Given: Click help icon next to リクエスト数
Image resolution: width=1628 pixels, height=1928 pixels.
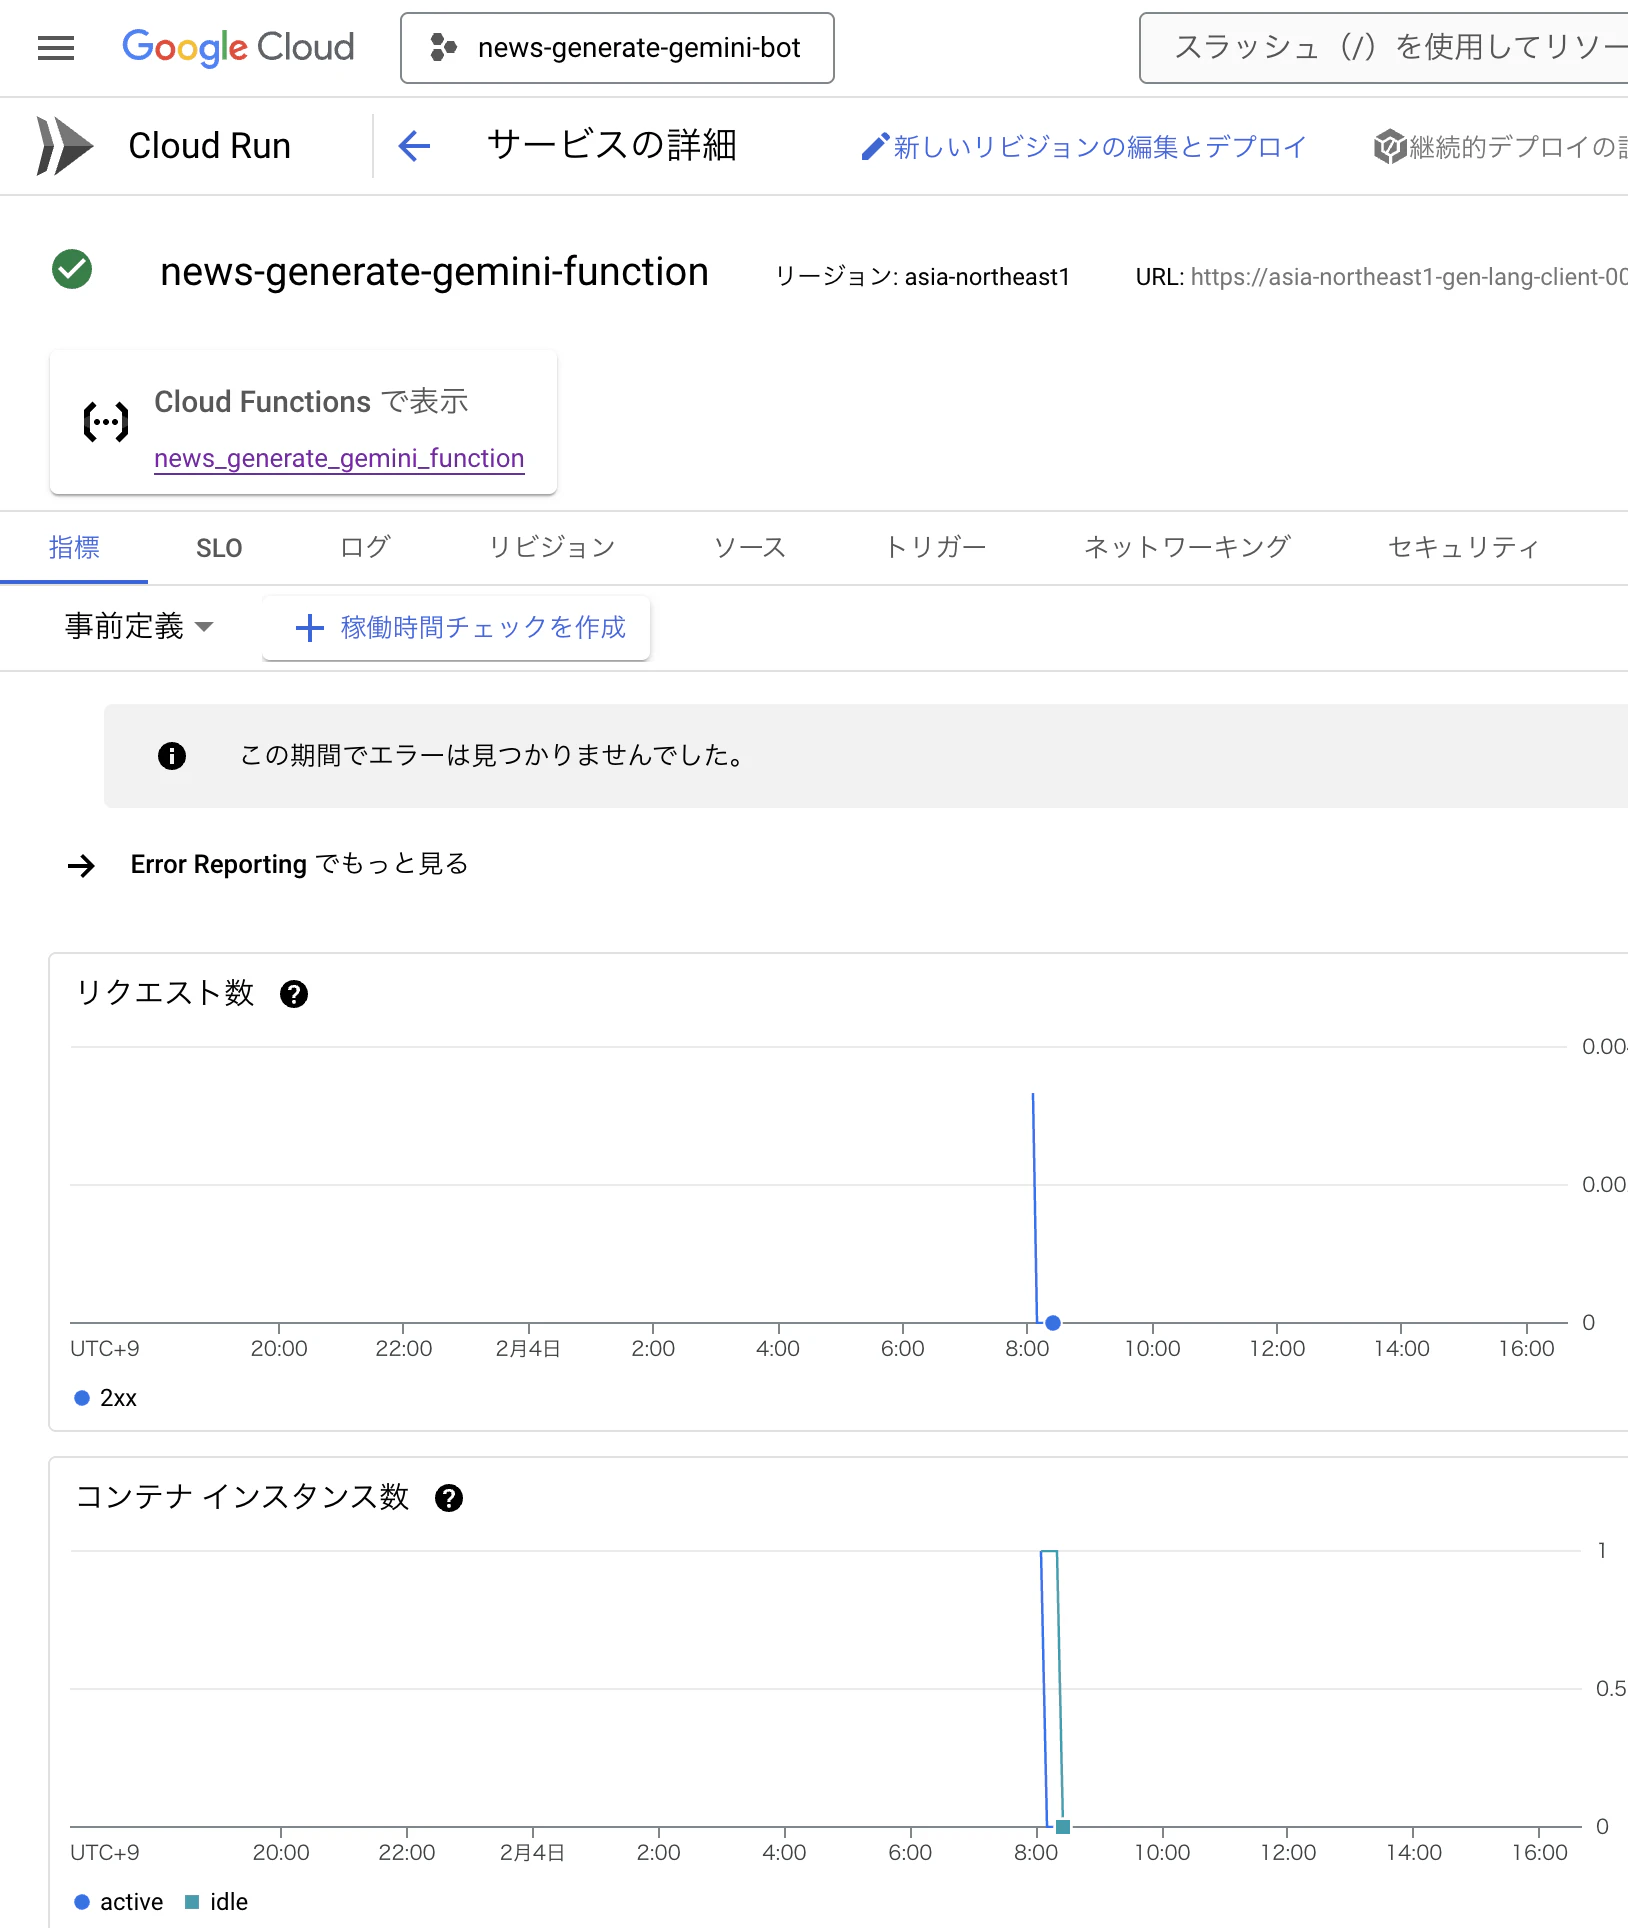Looking at the screenshot, I should [x=294, y=994].
